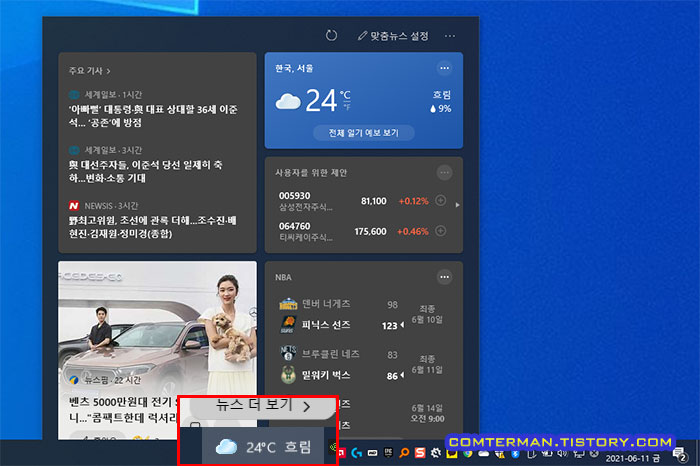Click the 한국, 서울 location title

295,68
